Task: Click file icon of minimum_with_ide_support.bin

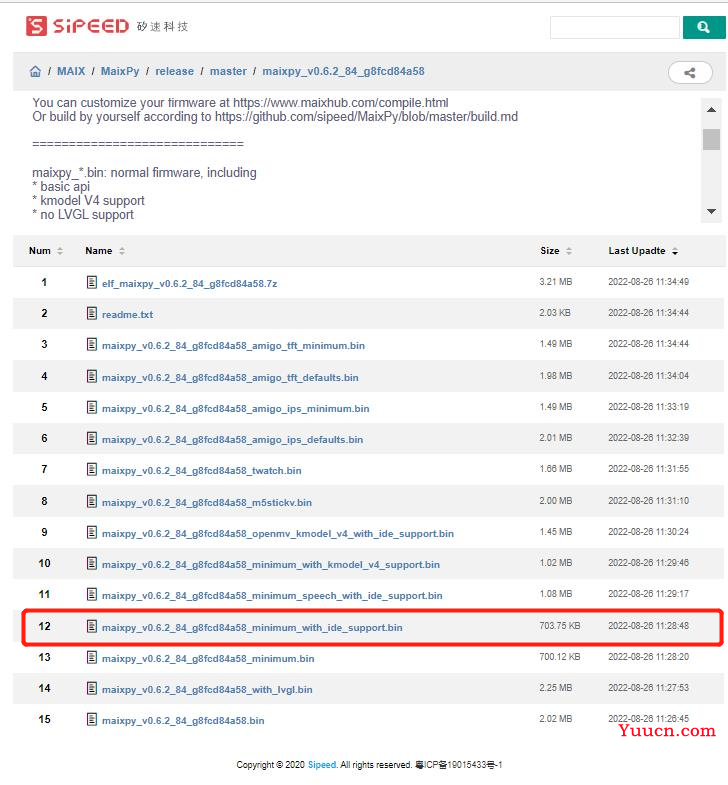Action: 92,627
